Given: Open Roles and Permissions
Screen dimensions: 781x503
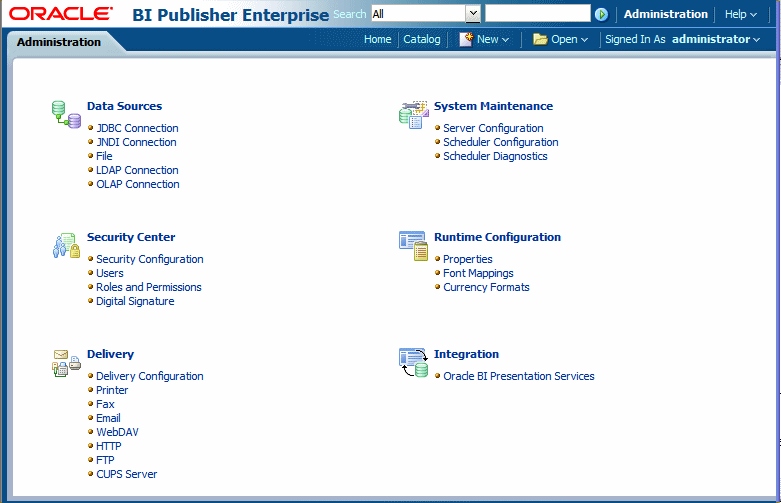Looking at the screenshot, I should click(x=148, y=287).
